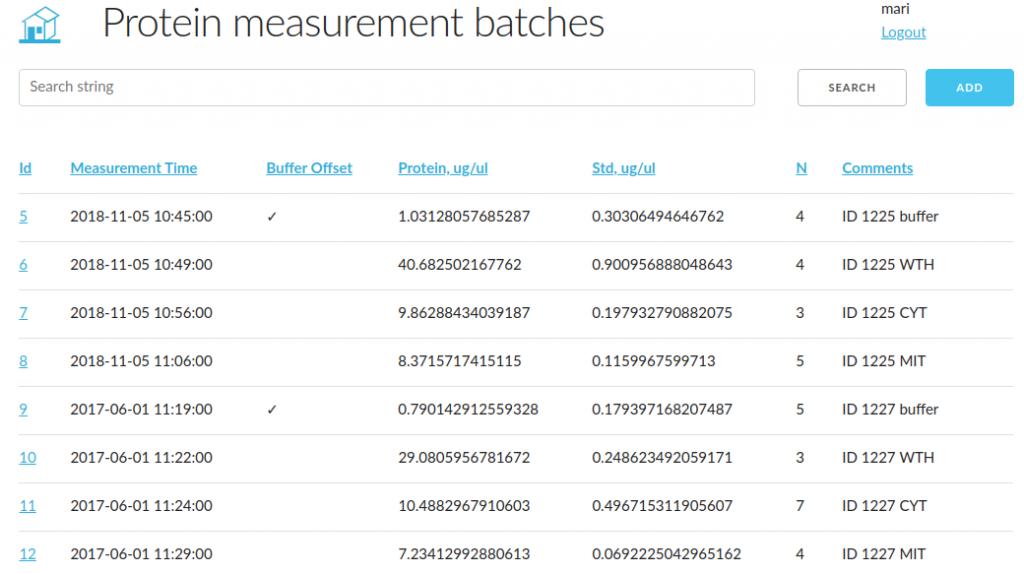The height and width of the screenshot is (574, 1024).
Task: Sort by N column header
Action: pyautogui.click(x=801, y=168)
